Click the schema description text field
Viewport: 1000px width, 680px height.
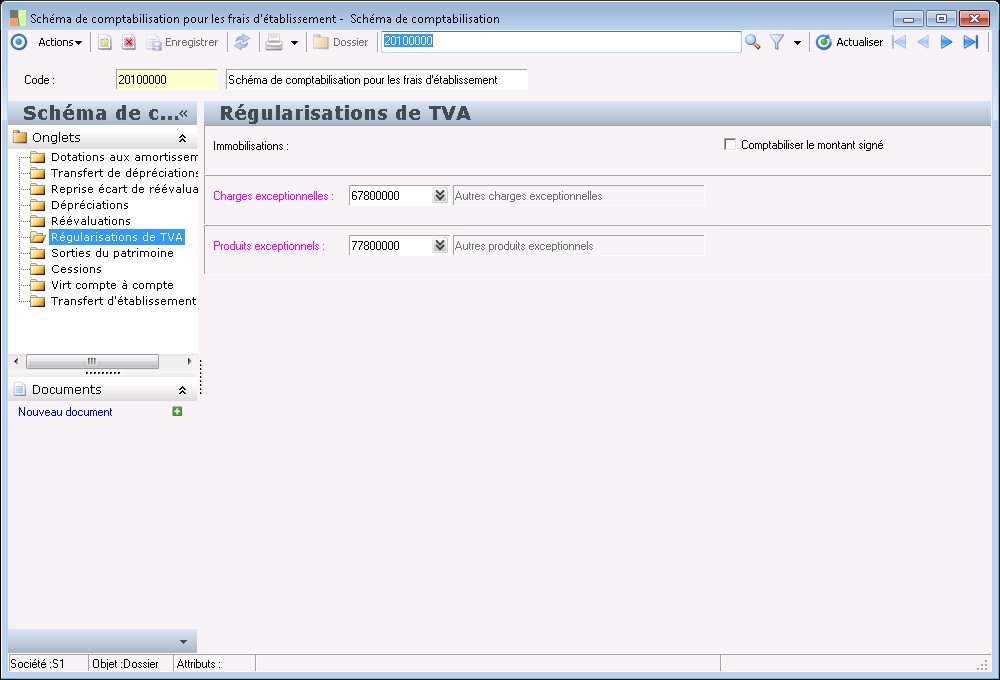pos(376,80)
